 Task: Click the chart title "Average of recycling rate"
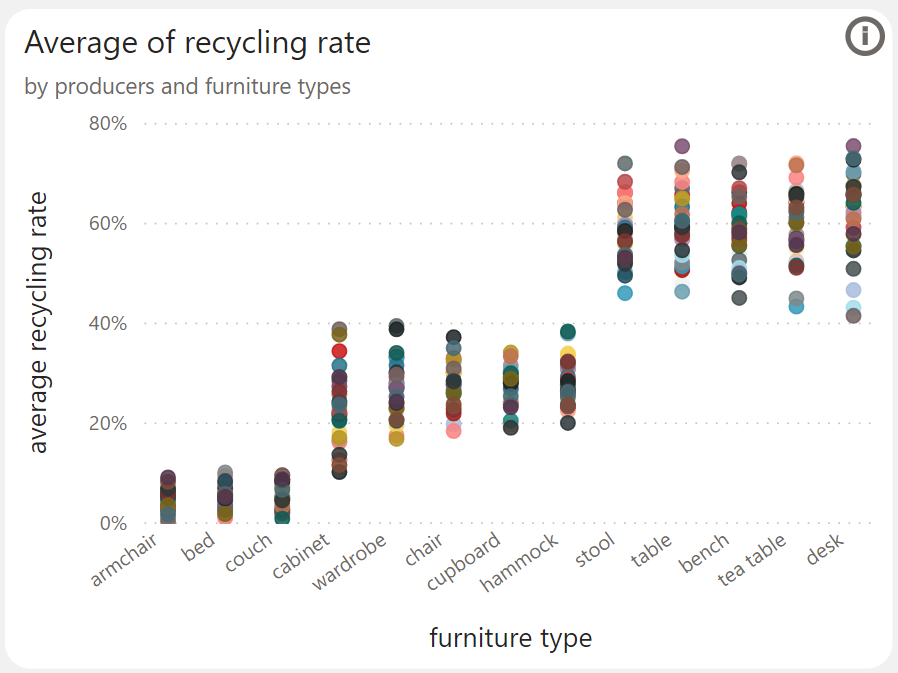(199, 43)
